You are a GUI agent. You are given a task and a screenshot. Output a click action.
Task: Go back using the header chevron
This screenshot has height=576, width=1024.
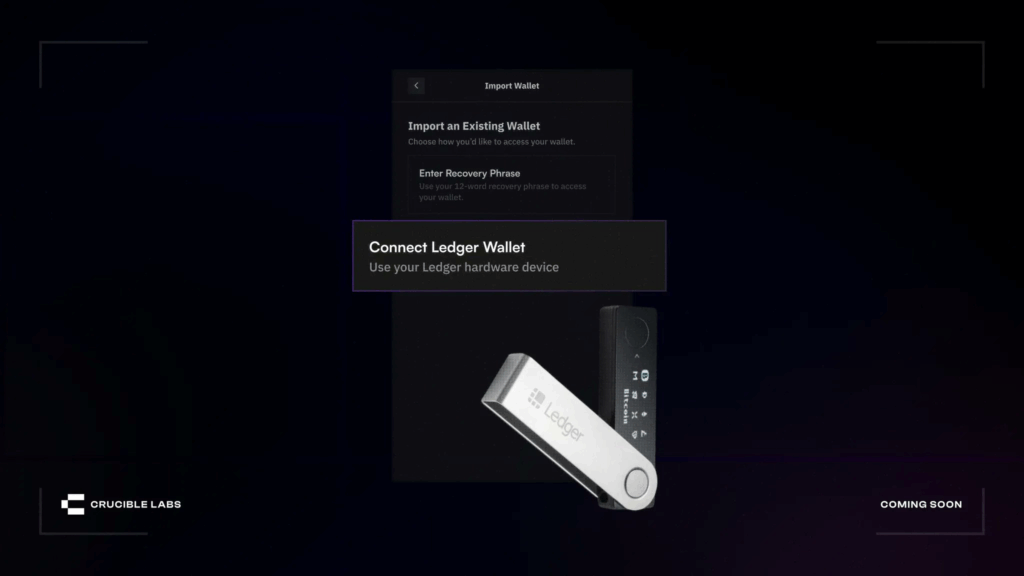point(416,86)
